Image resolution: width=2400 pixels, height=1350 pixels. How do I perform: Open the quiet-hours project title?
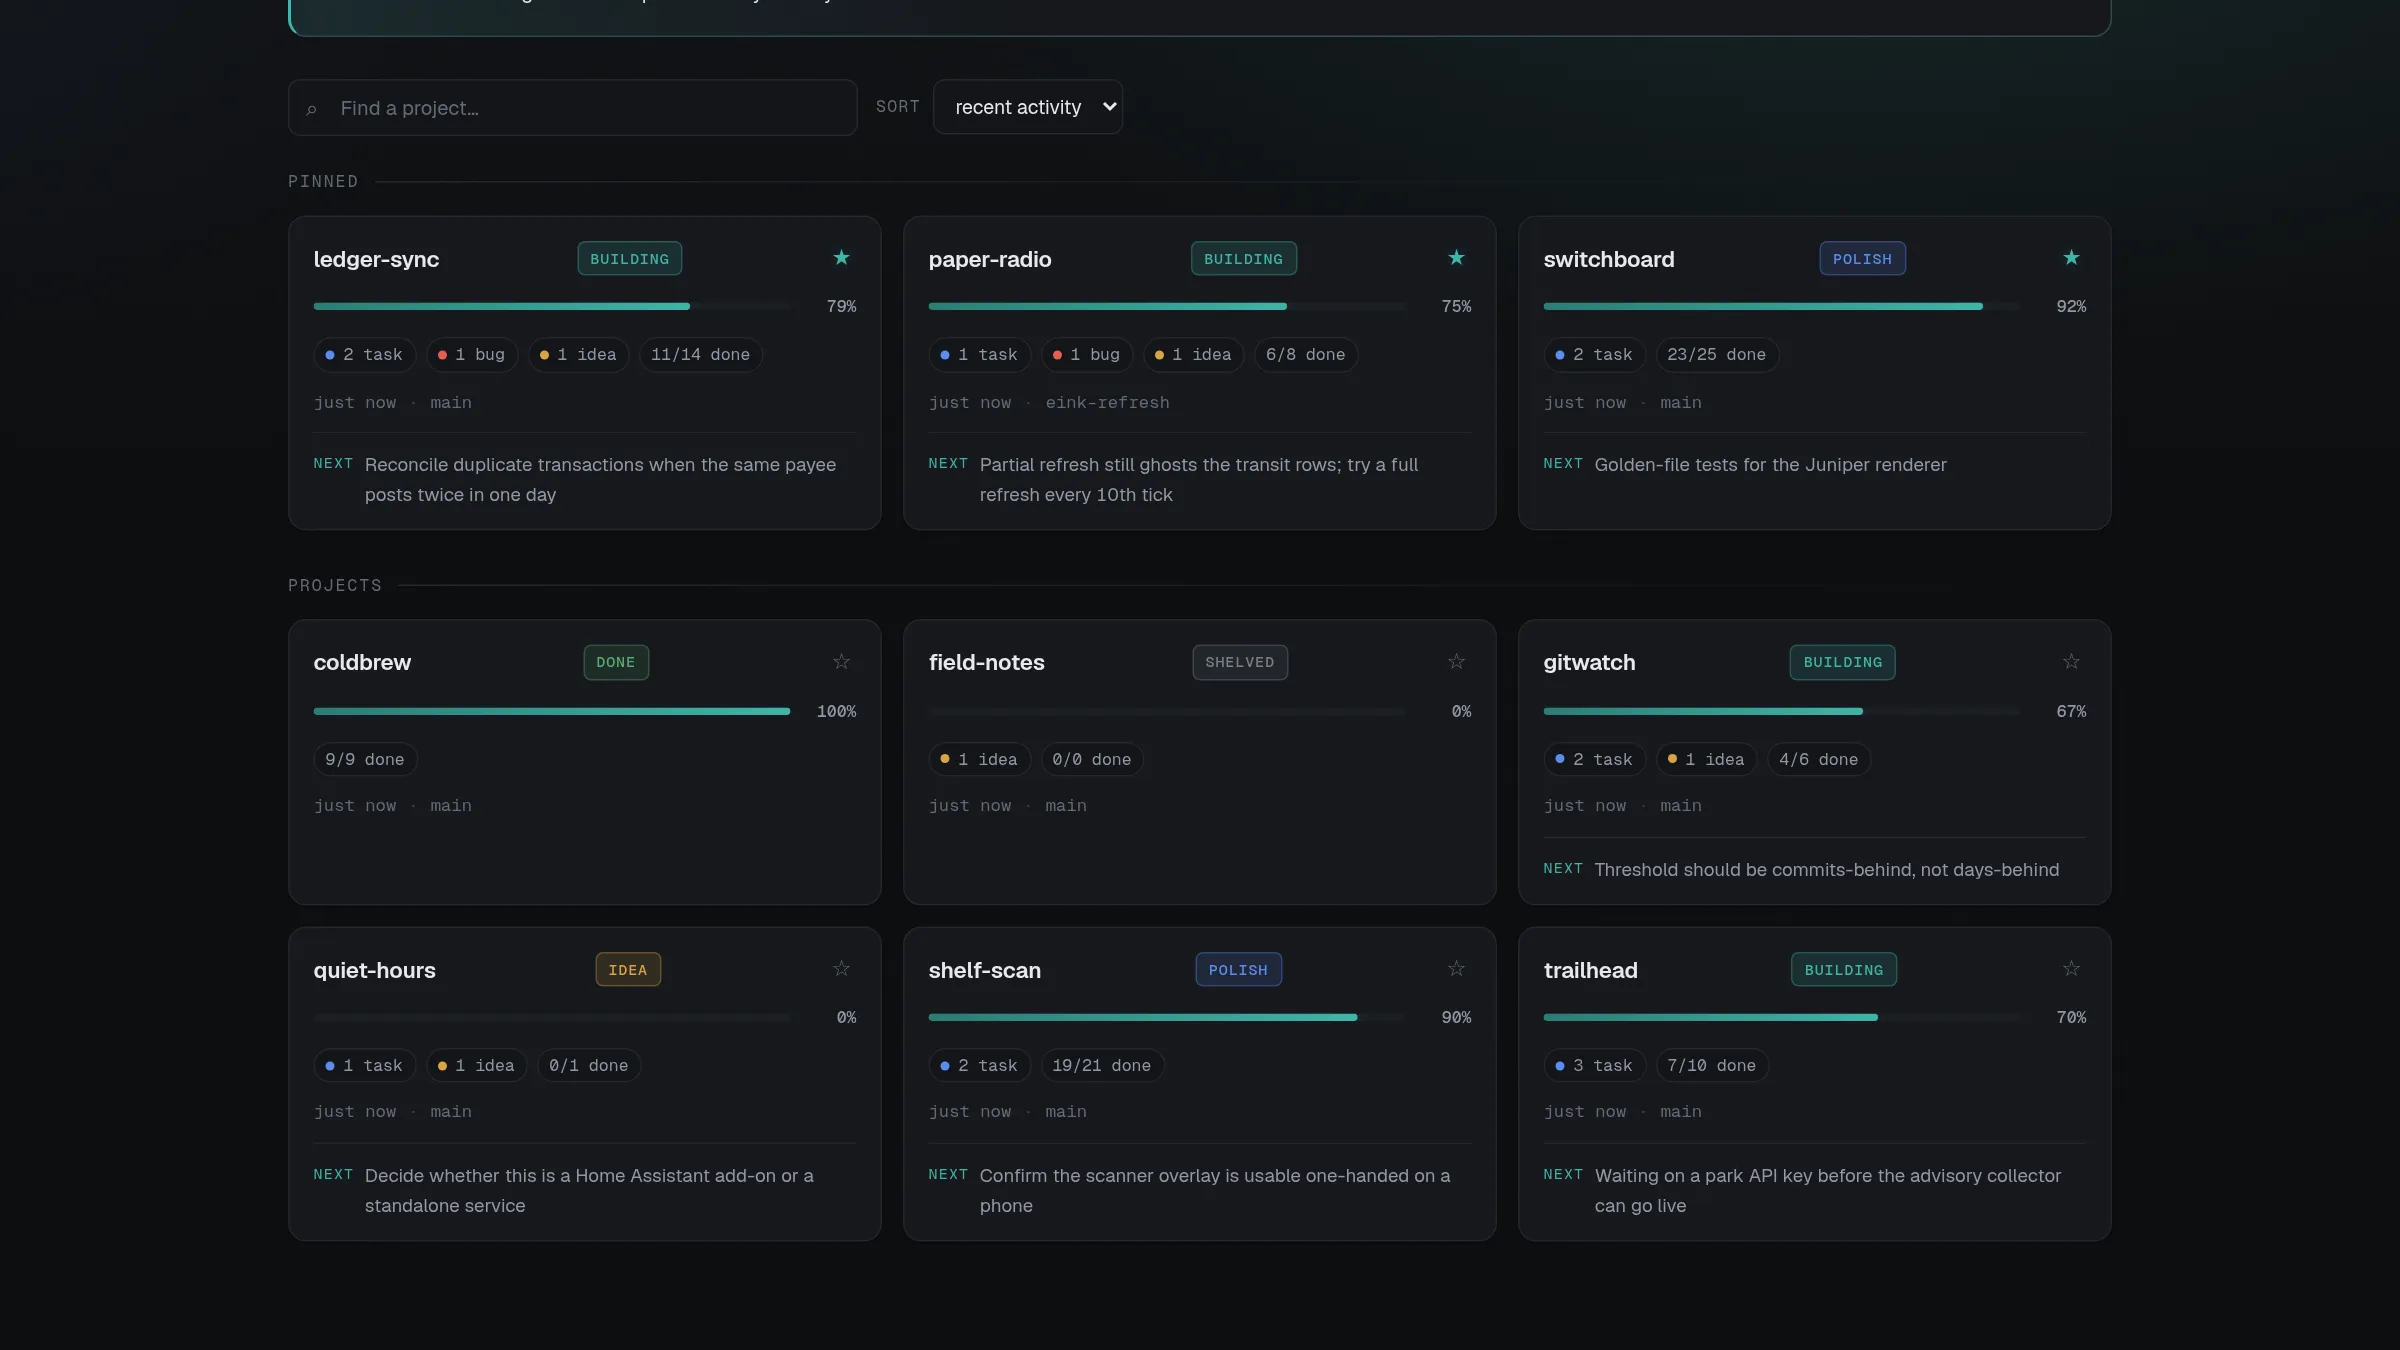(374, 970)
